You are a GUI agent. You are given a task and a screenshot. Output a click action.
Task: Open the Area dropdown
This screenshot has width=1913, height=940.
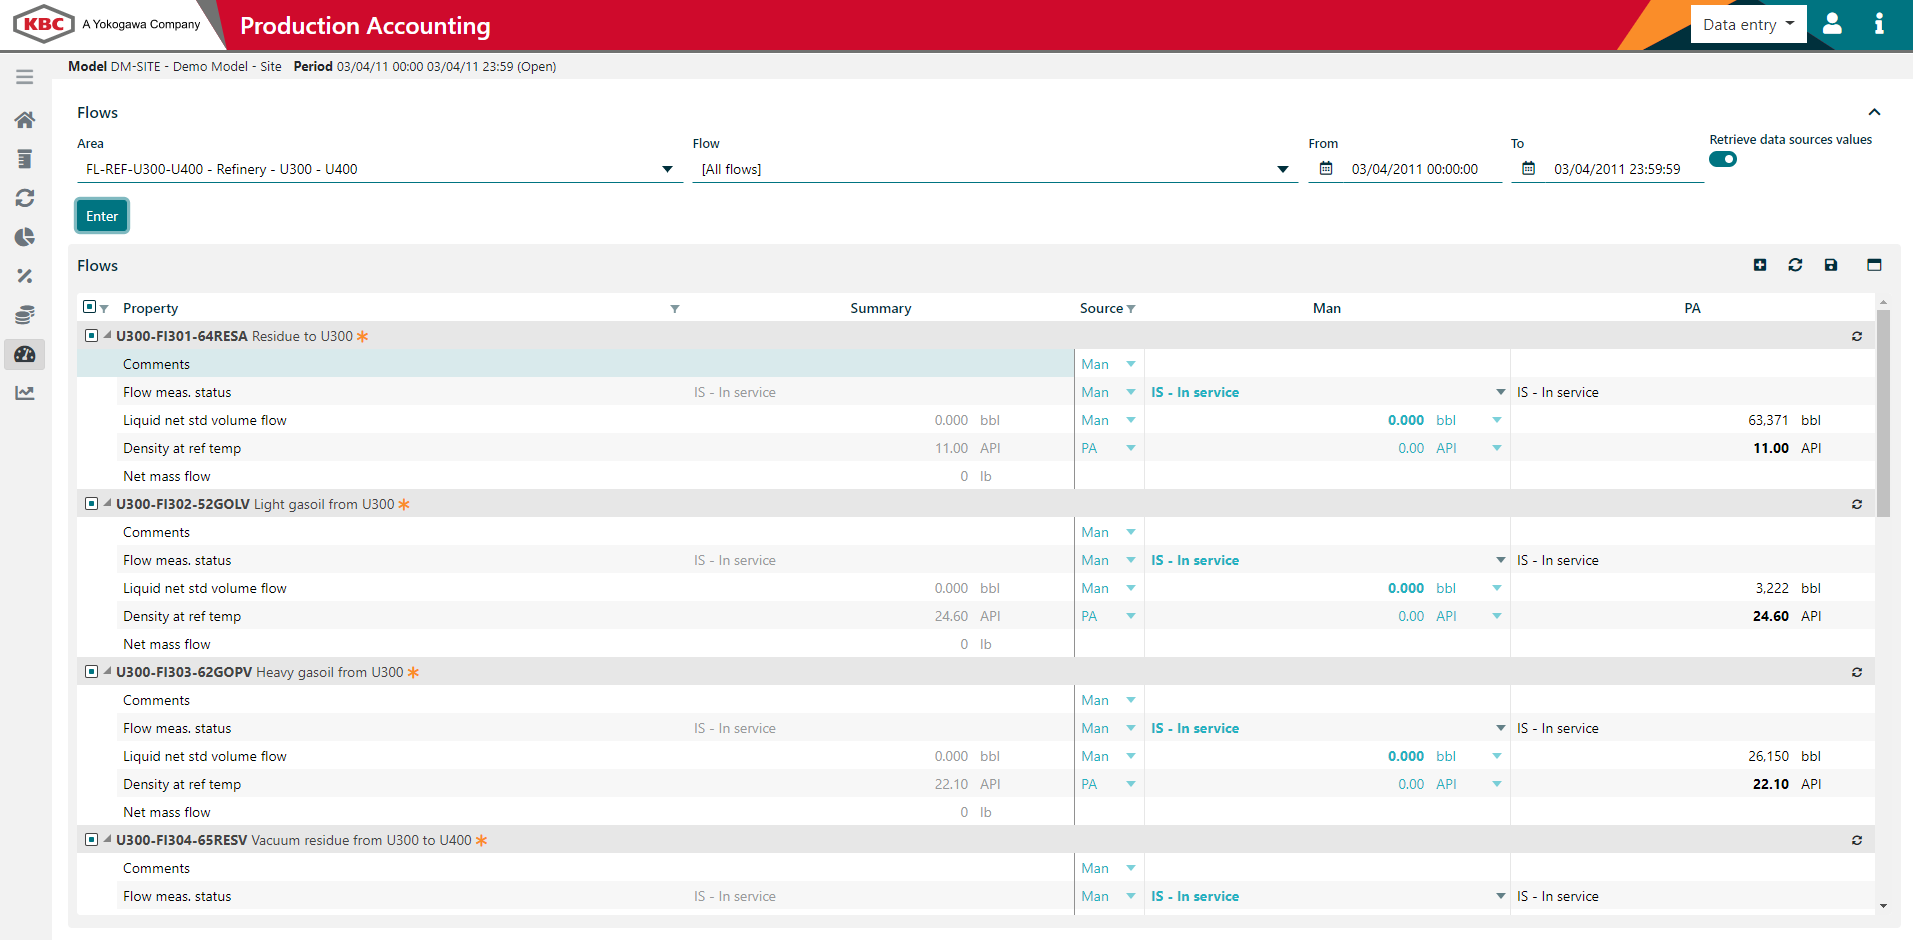coord(667,169)
